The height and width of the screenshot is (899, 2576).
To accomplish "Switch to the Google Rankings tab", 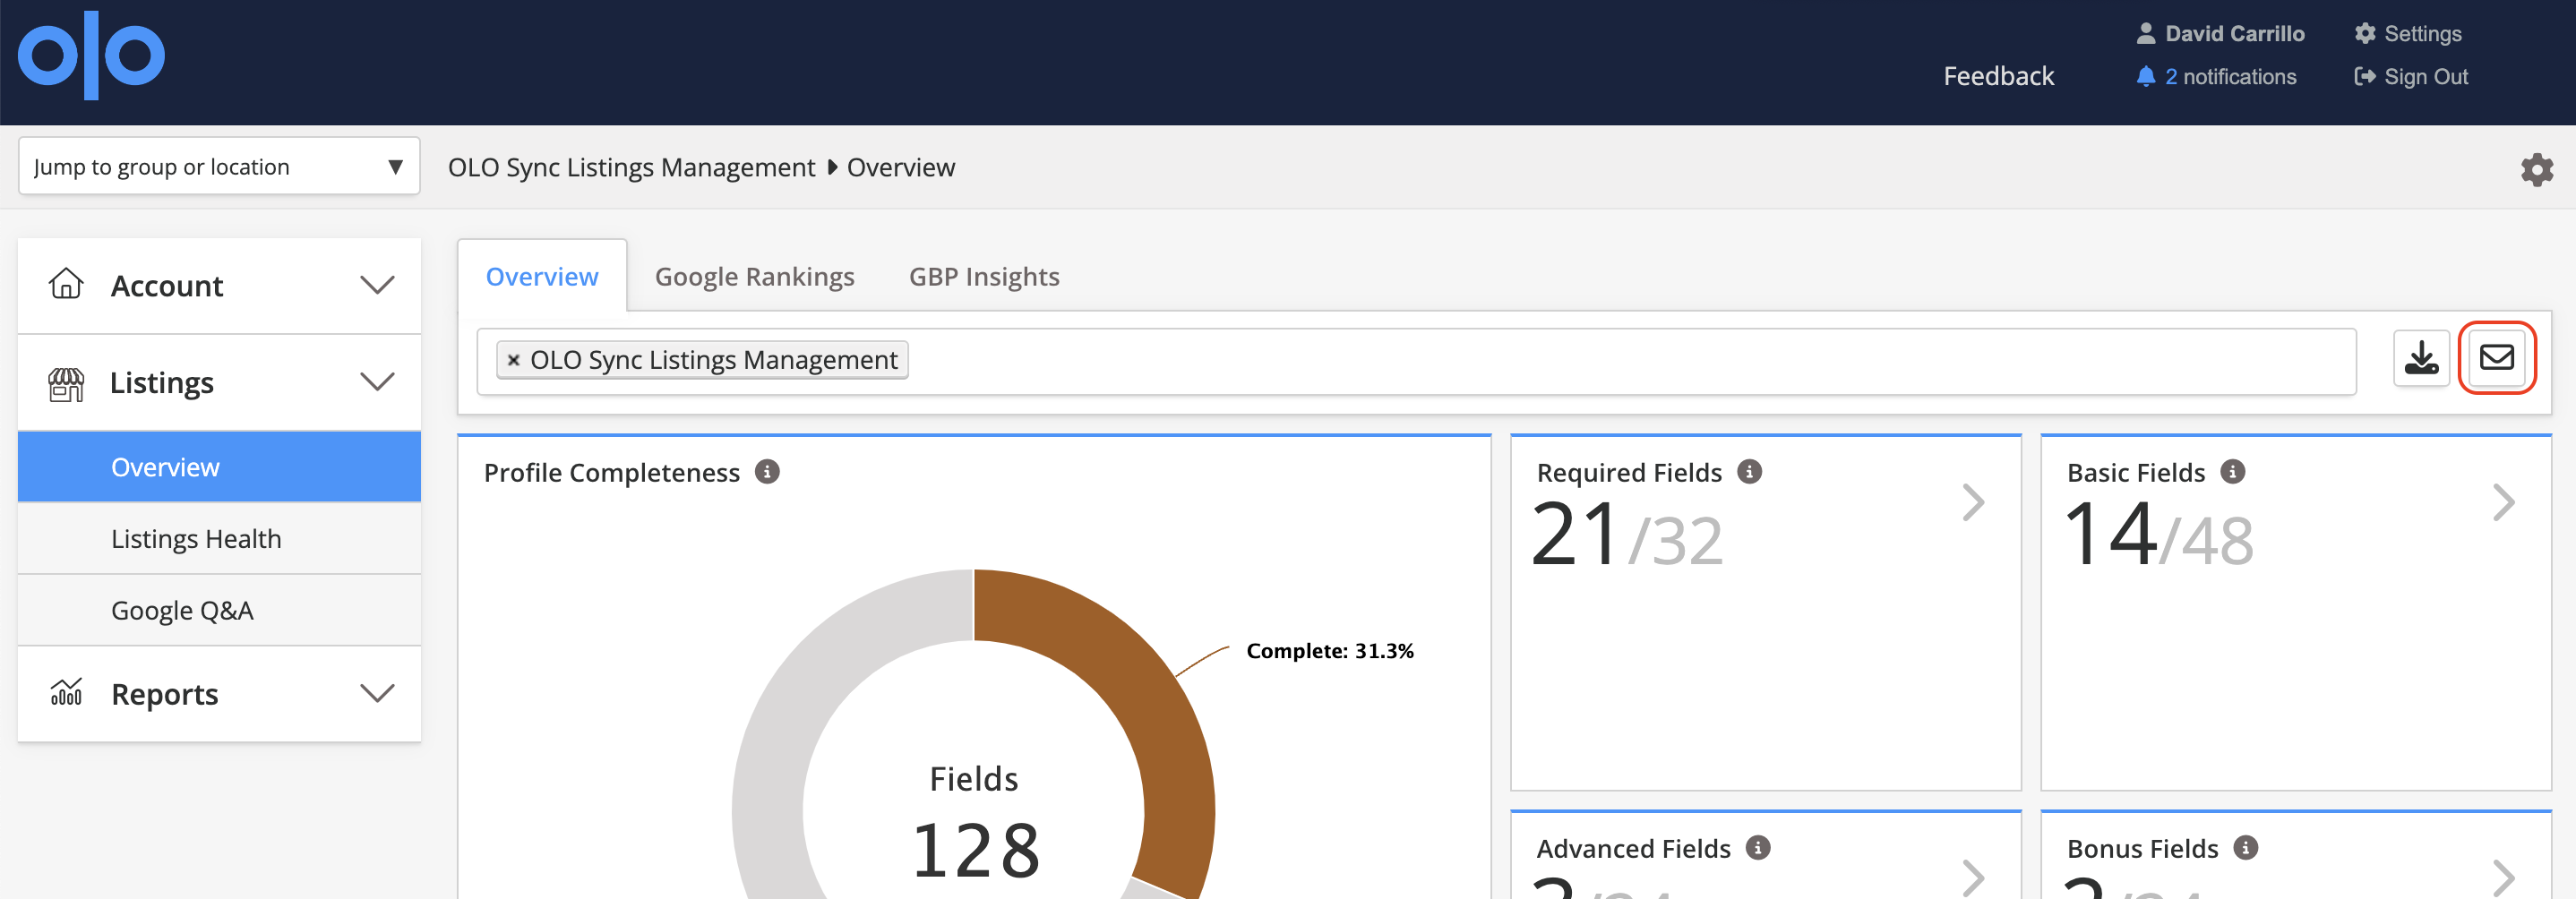I will (x=754, y=276).
